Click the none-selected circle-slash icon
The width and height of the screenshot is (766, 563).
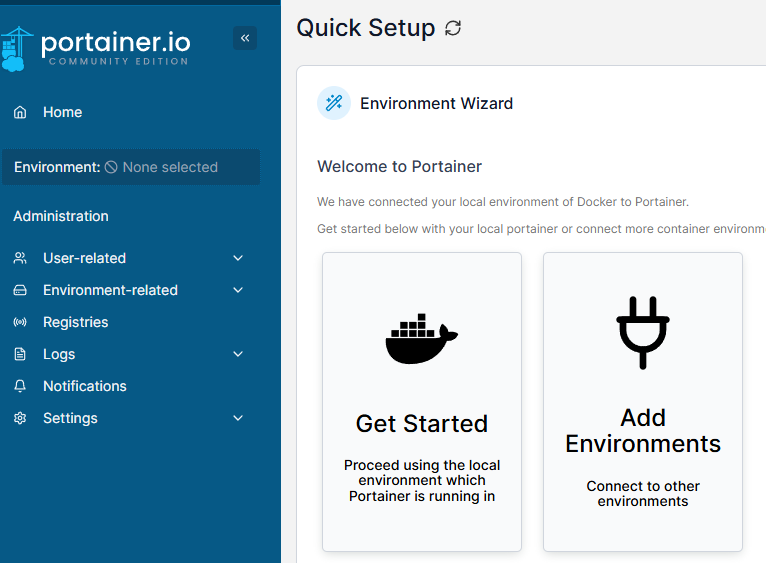click(x=111, y=167)
